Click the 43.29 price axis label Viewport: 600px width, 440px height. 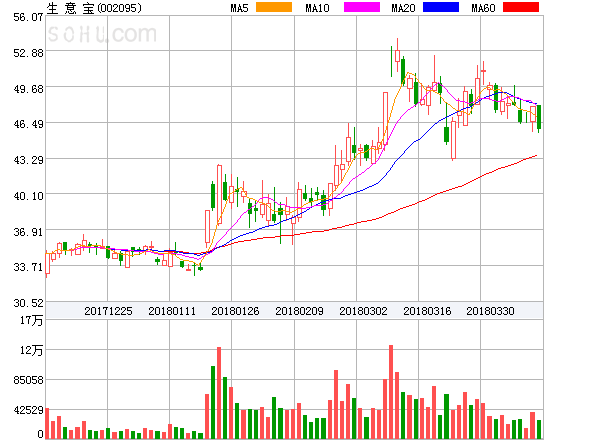28,160
